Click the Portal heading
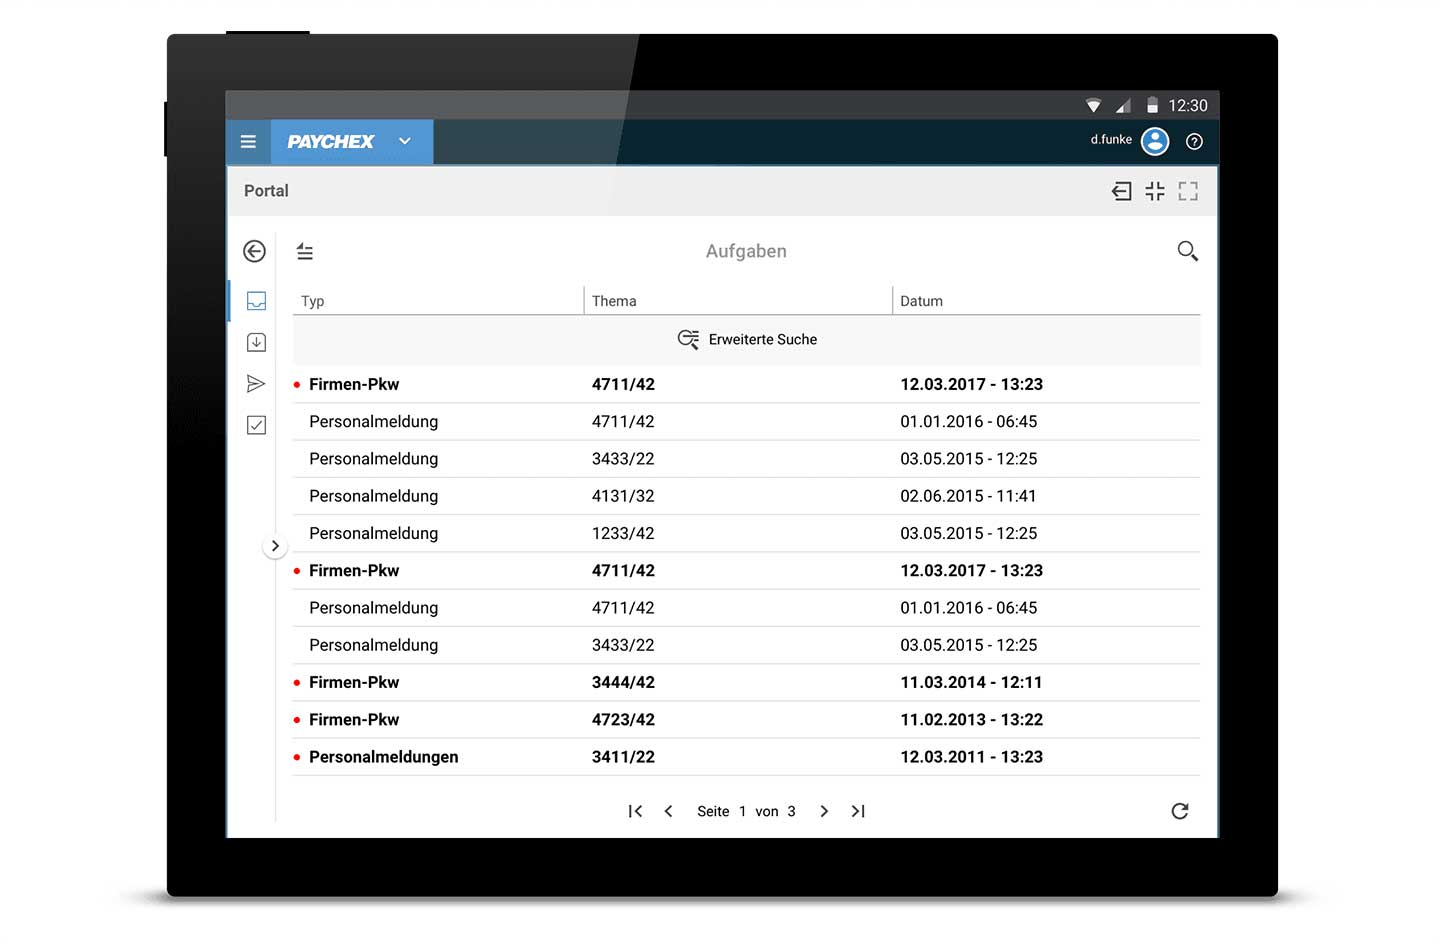1440x942 pixels. click(266, 191)
